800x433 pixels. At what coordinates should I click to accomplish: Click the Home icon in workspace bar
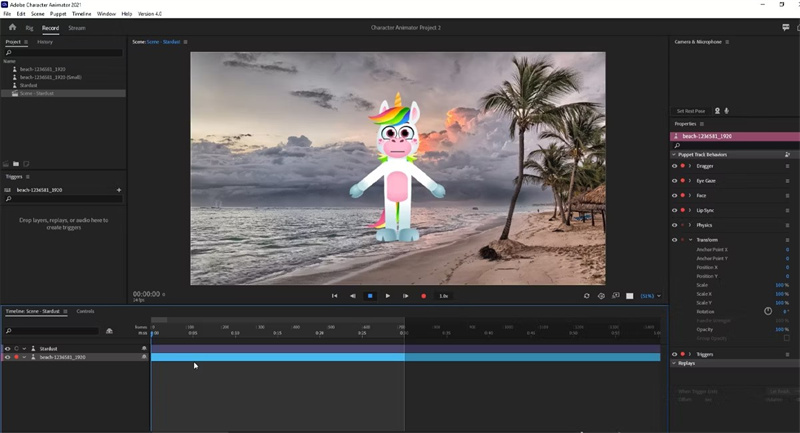(12, 28)
